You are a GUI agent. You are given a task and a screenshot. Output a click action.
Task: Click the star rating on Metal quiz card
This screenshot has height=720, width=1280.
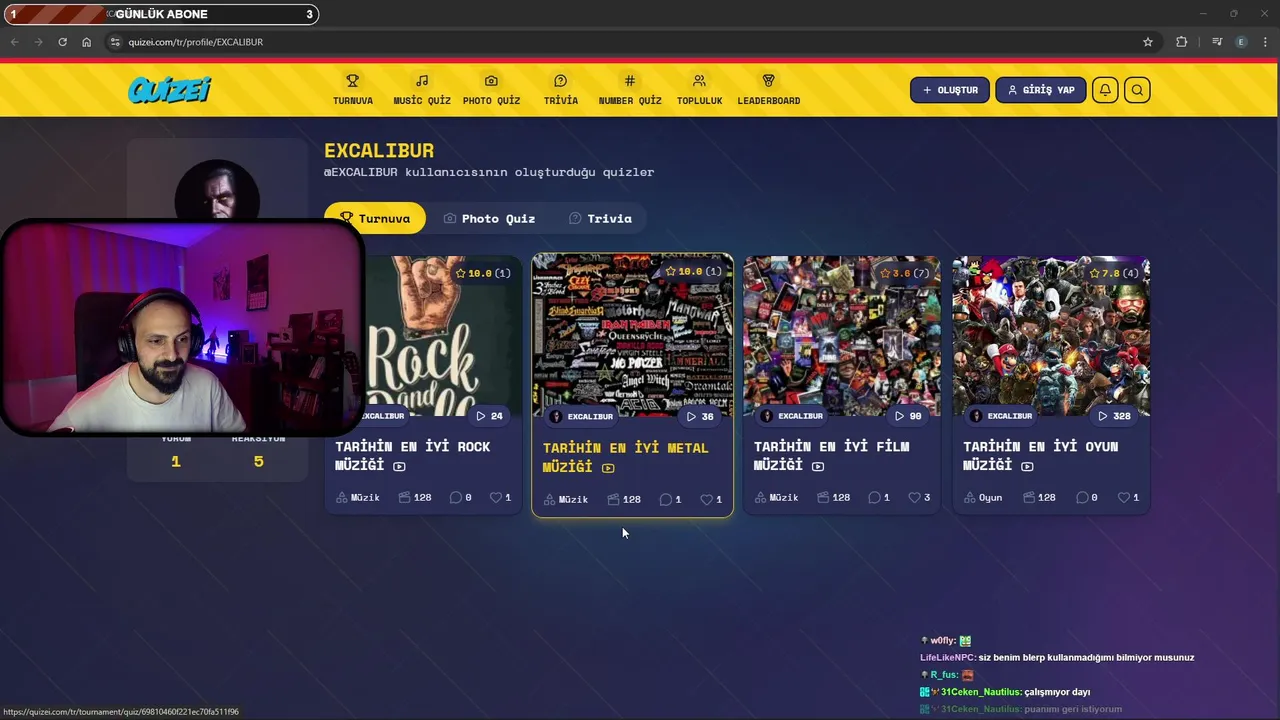pos(693,271)
